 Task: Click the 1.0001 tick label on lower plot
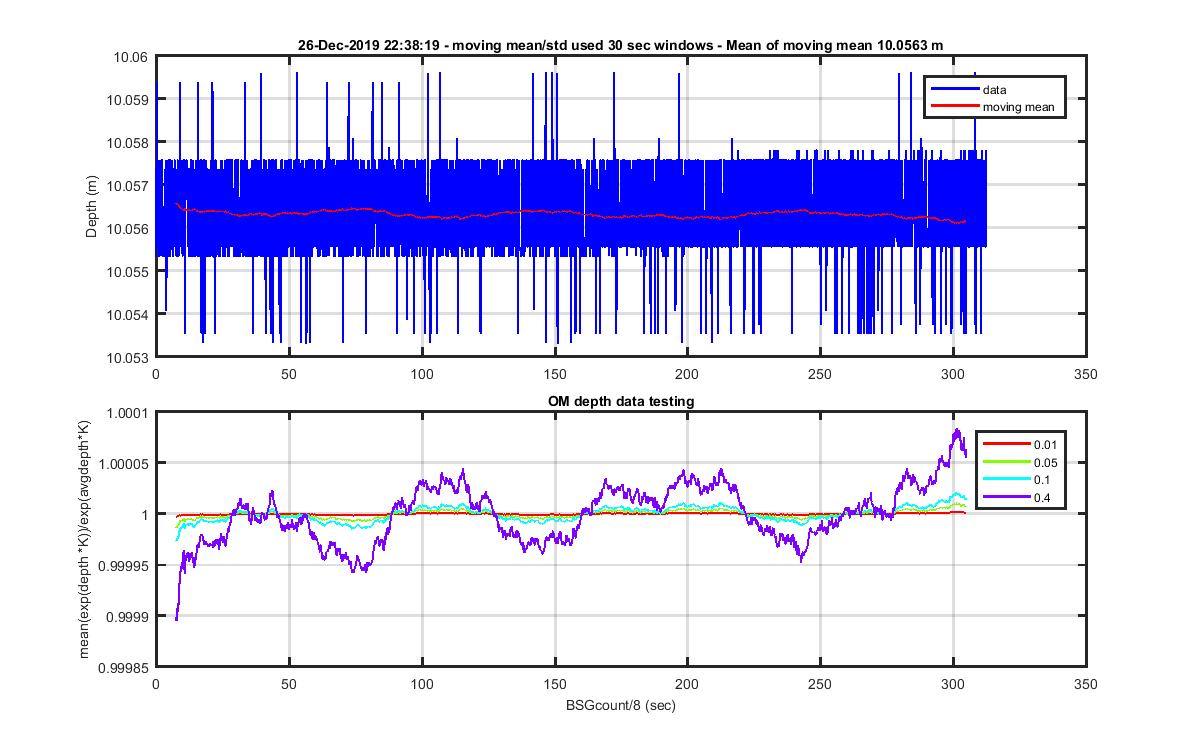(129, 413)
